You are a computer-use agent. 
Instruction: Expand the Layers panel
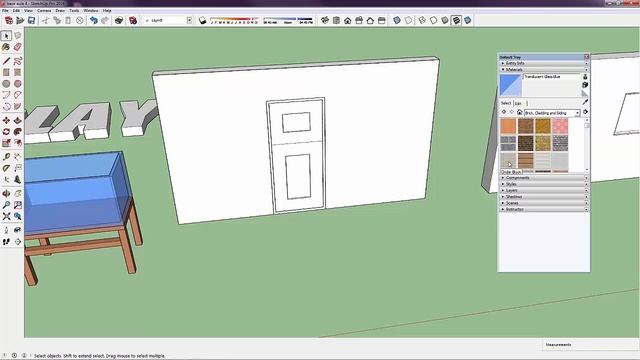tap(544, 191)
